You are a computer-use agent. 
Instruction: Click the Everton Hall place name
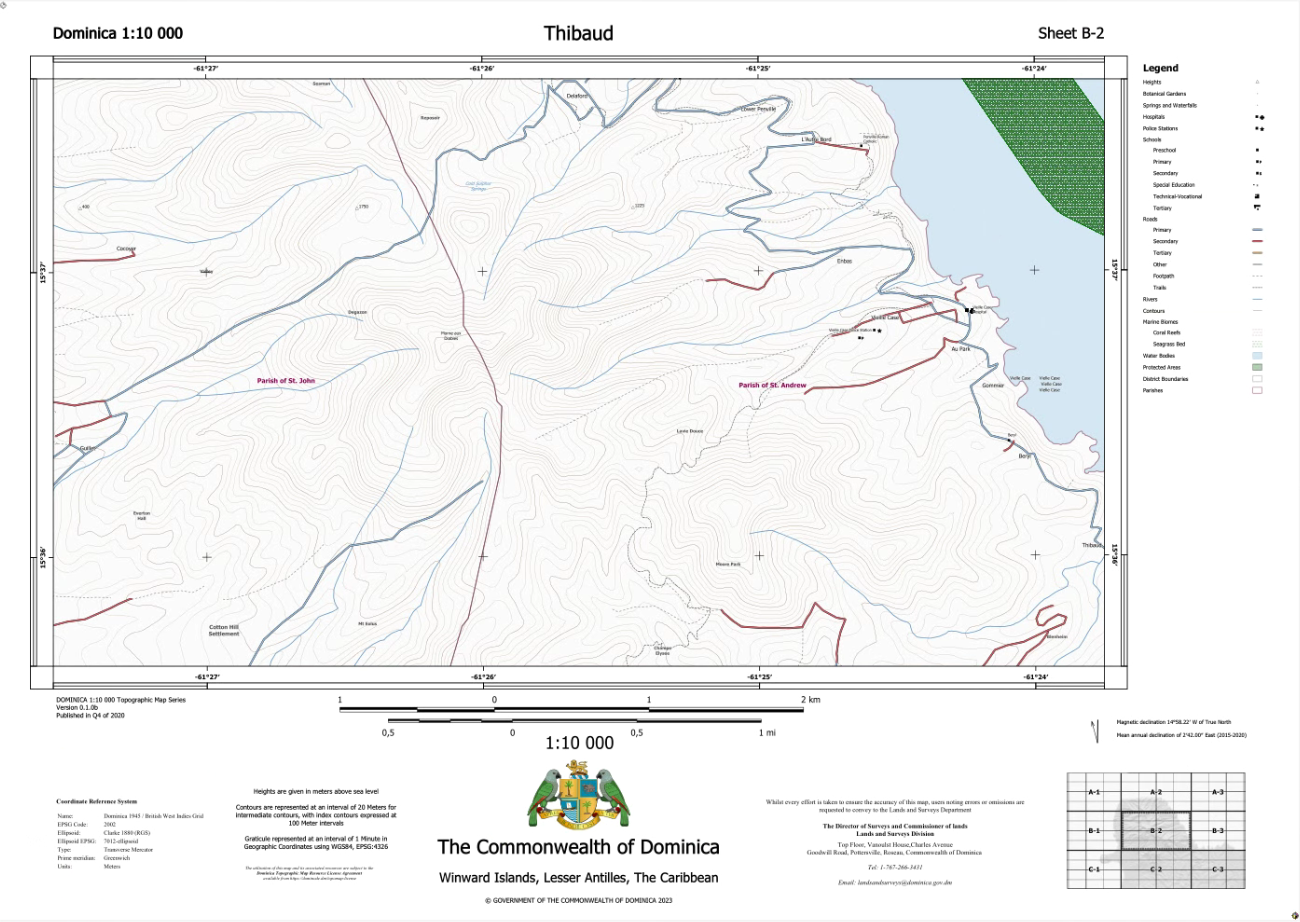141,516
